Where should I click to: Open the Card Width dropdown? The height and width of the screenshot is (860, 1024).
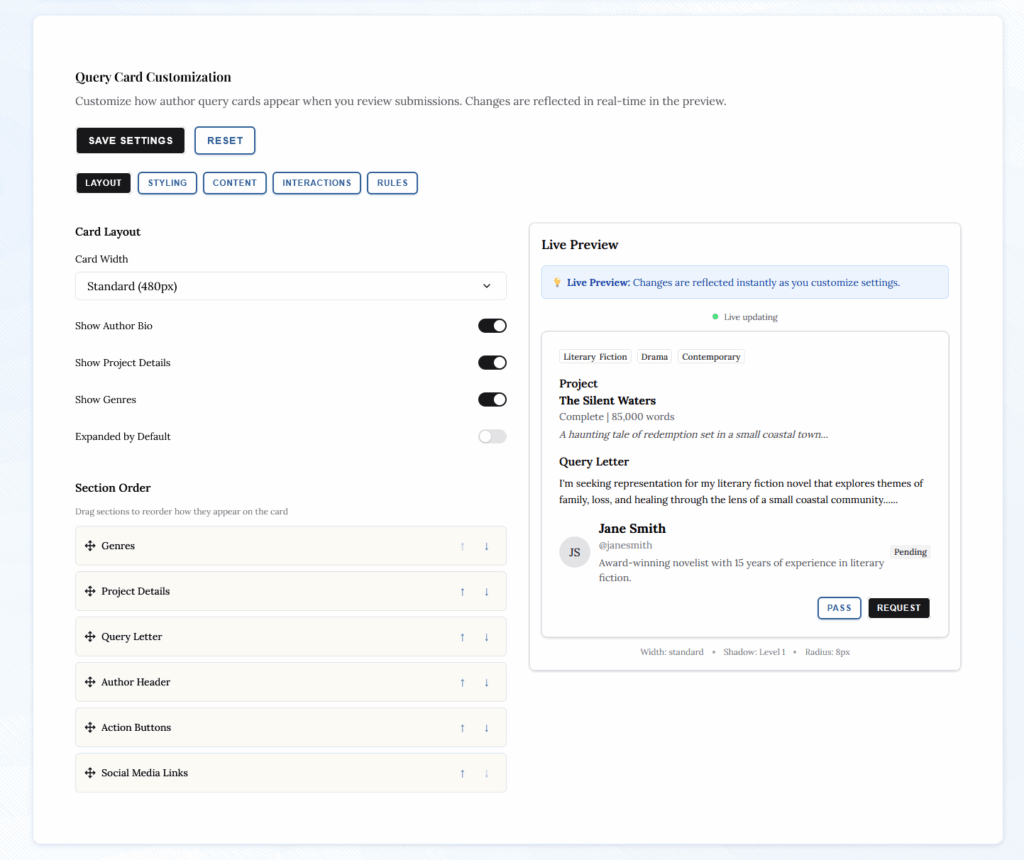(x=290, y=286)
